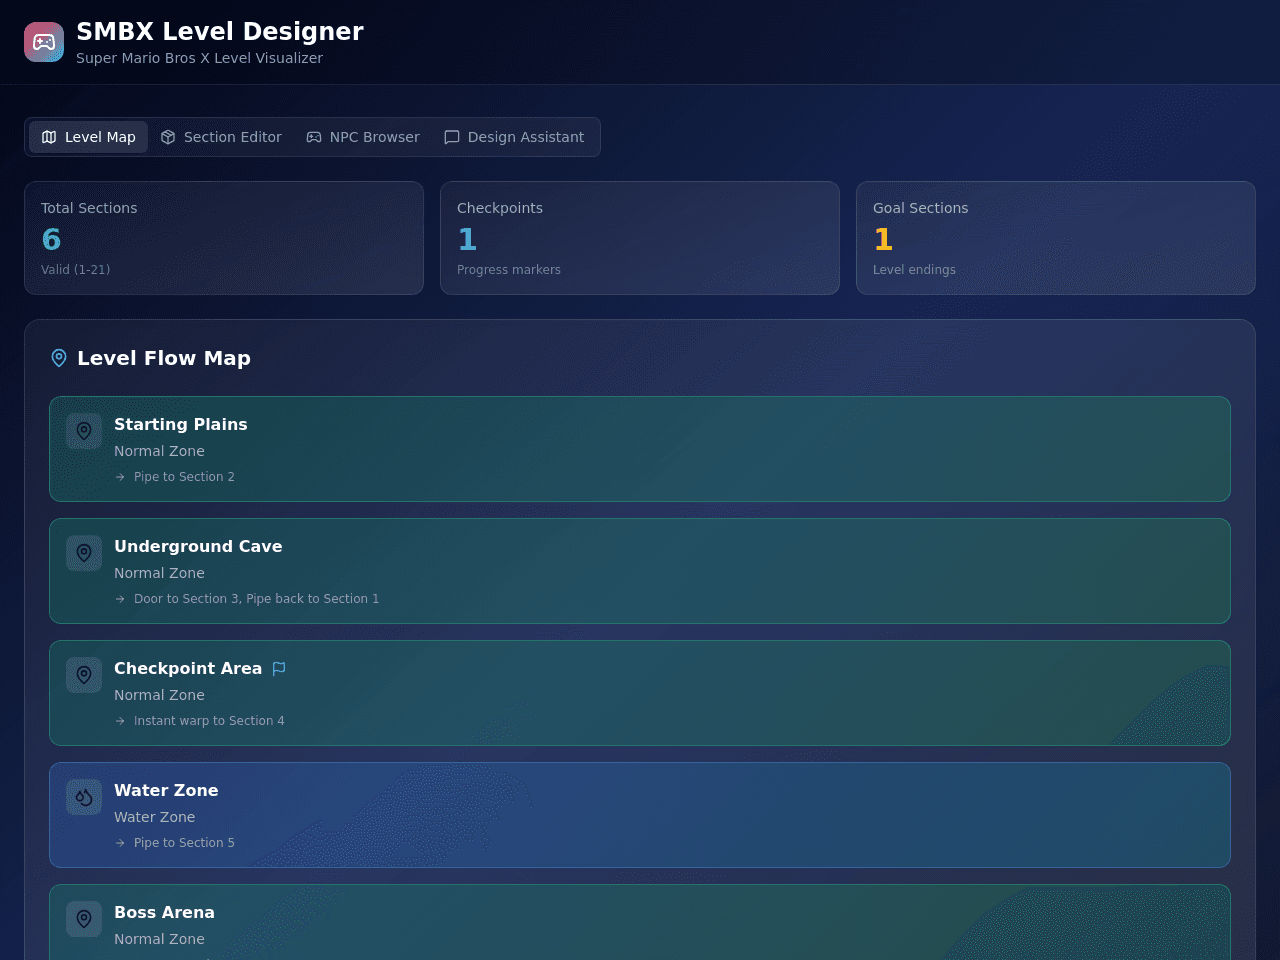Click the arrow icon before Pipe to Section 2
Viewport: 1280px width, 960px height.
120,477
